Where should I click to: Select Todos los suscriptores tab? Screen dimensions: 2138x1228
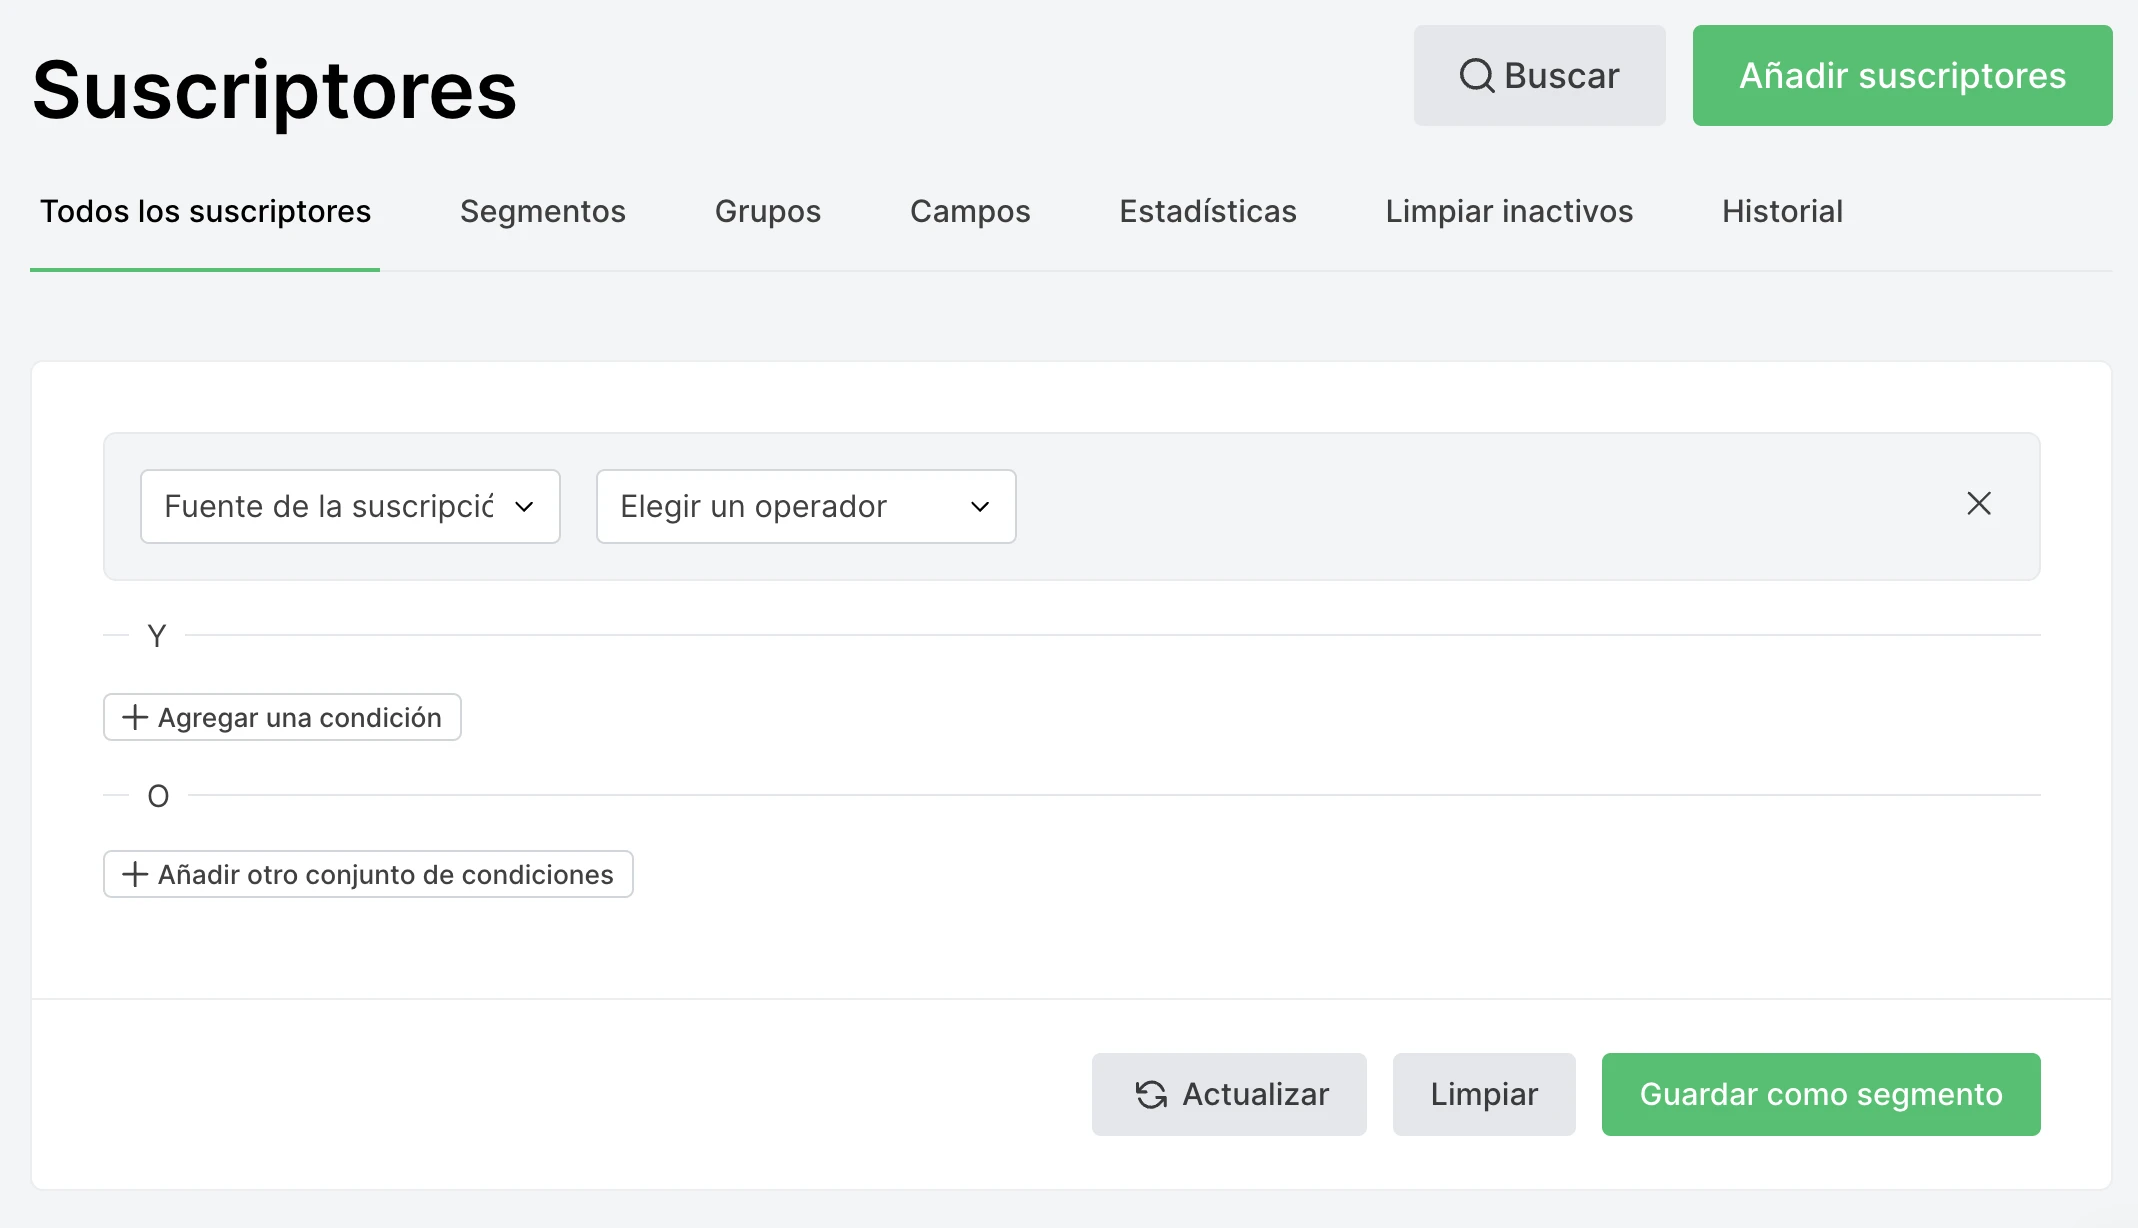205,212
